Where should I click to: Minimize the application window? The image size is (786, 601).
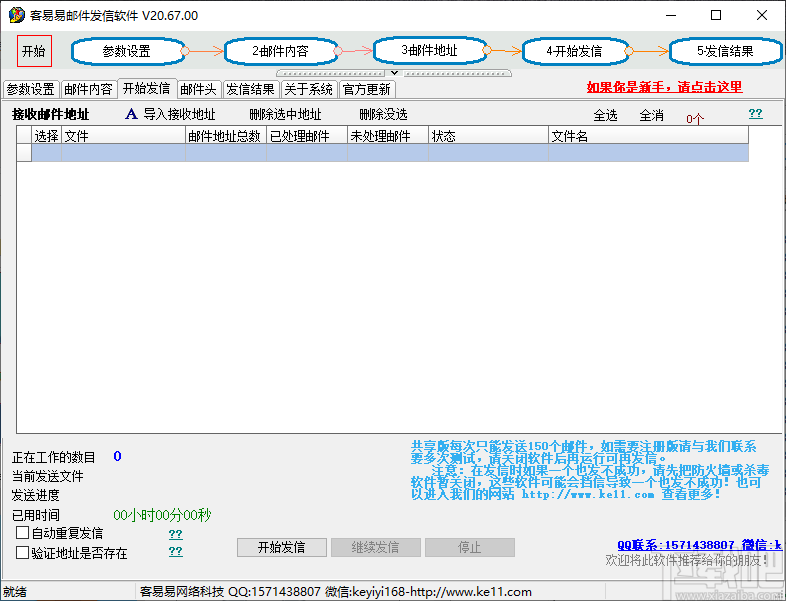pyautogui.click(x=671, y=16)
